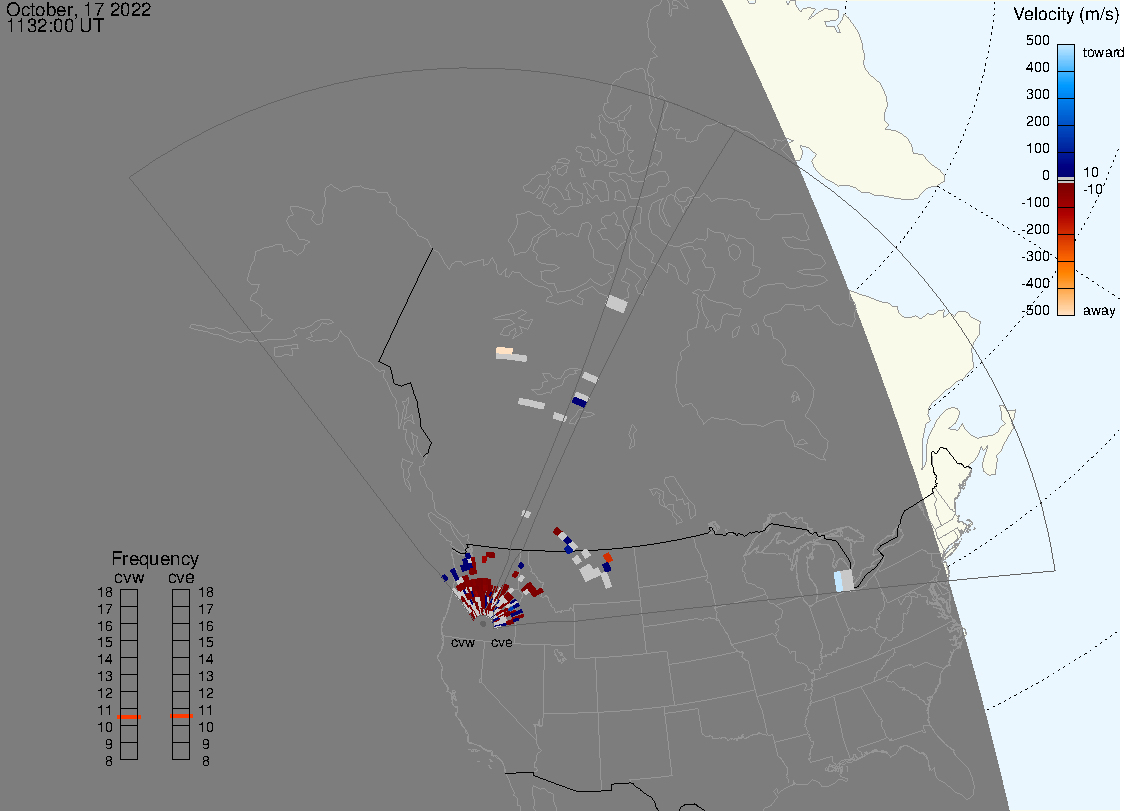The height and width of the screenshot is (811, 1124).
Task: Click the "Frequency" legend heading
Action: tap(155, 559)
